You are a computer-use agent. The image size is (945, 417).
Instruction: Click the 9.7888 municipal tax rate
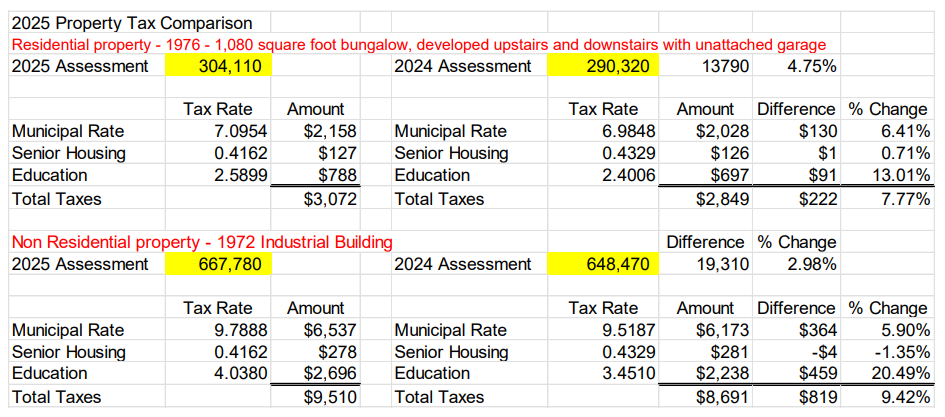(241, 330)
